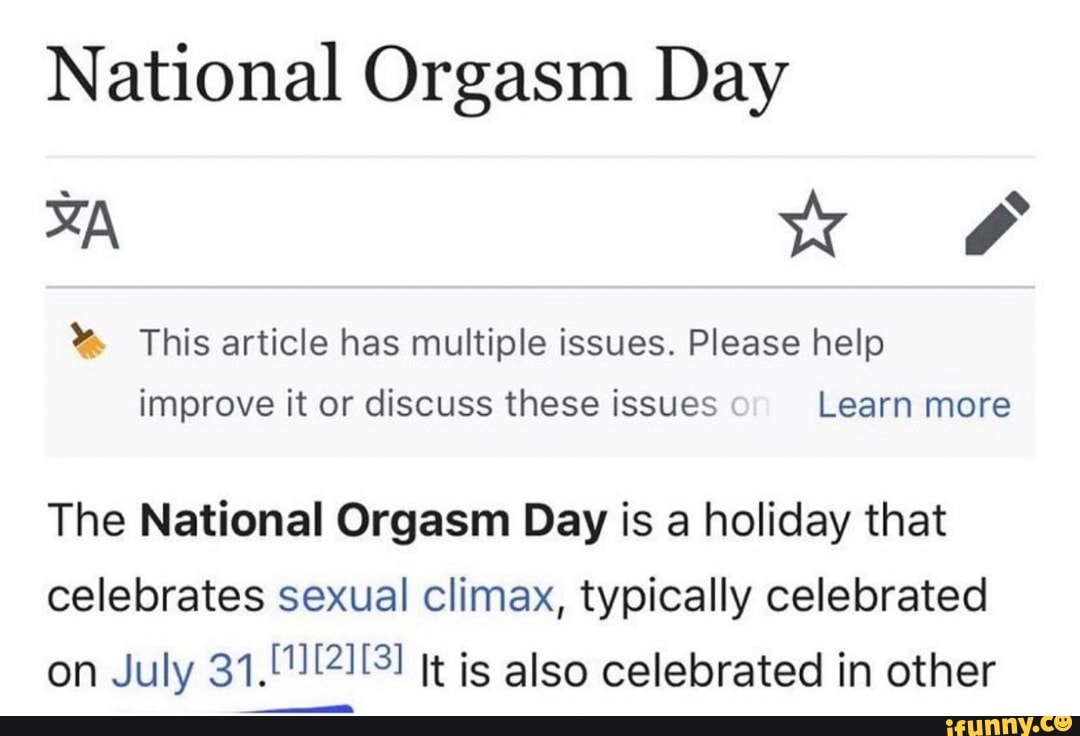The width and height of the screenshot is (1080, 736).
Task: Click the iFunny watermark logo
Action: [1002, 723]
